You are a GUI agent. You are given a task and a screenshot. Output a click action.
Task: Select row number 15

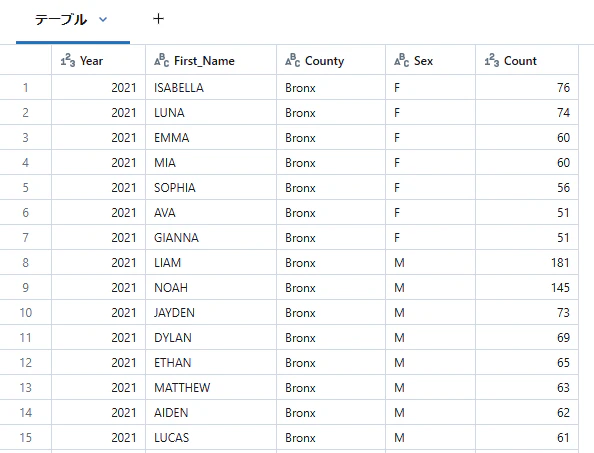point(25,437)
